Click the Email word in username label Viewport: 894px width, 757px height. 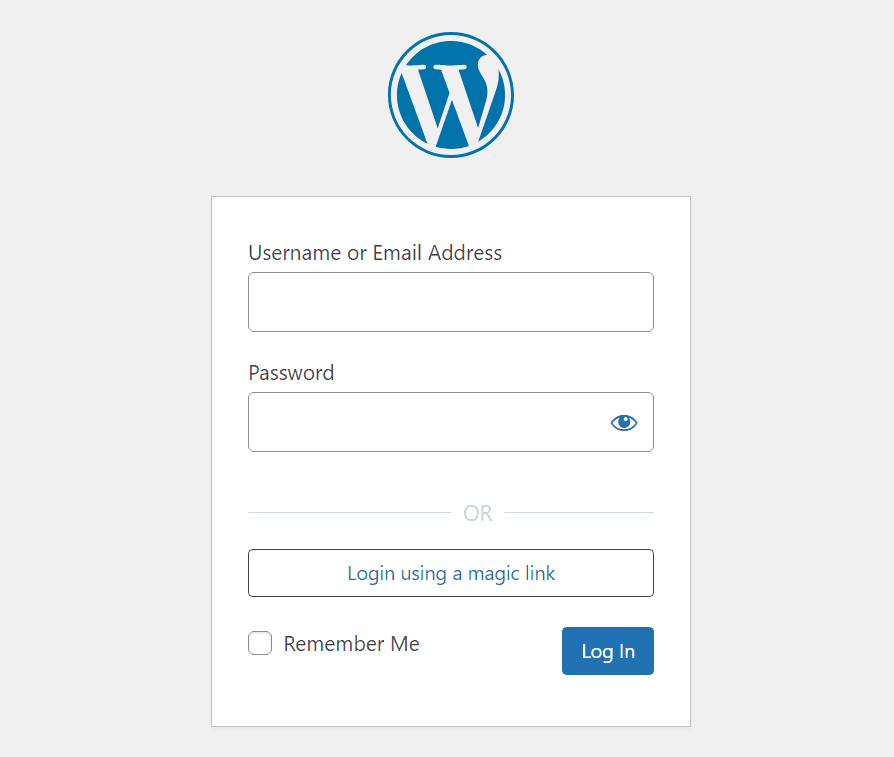(397, 253)
